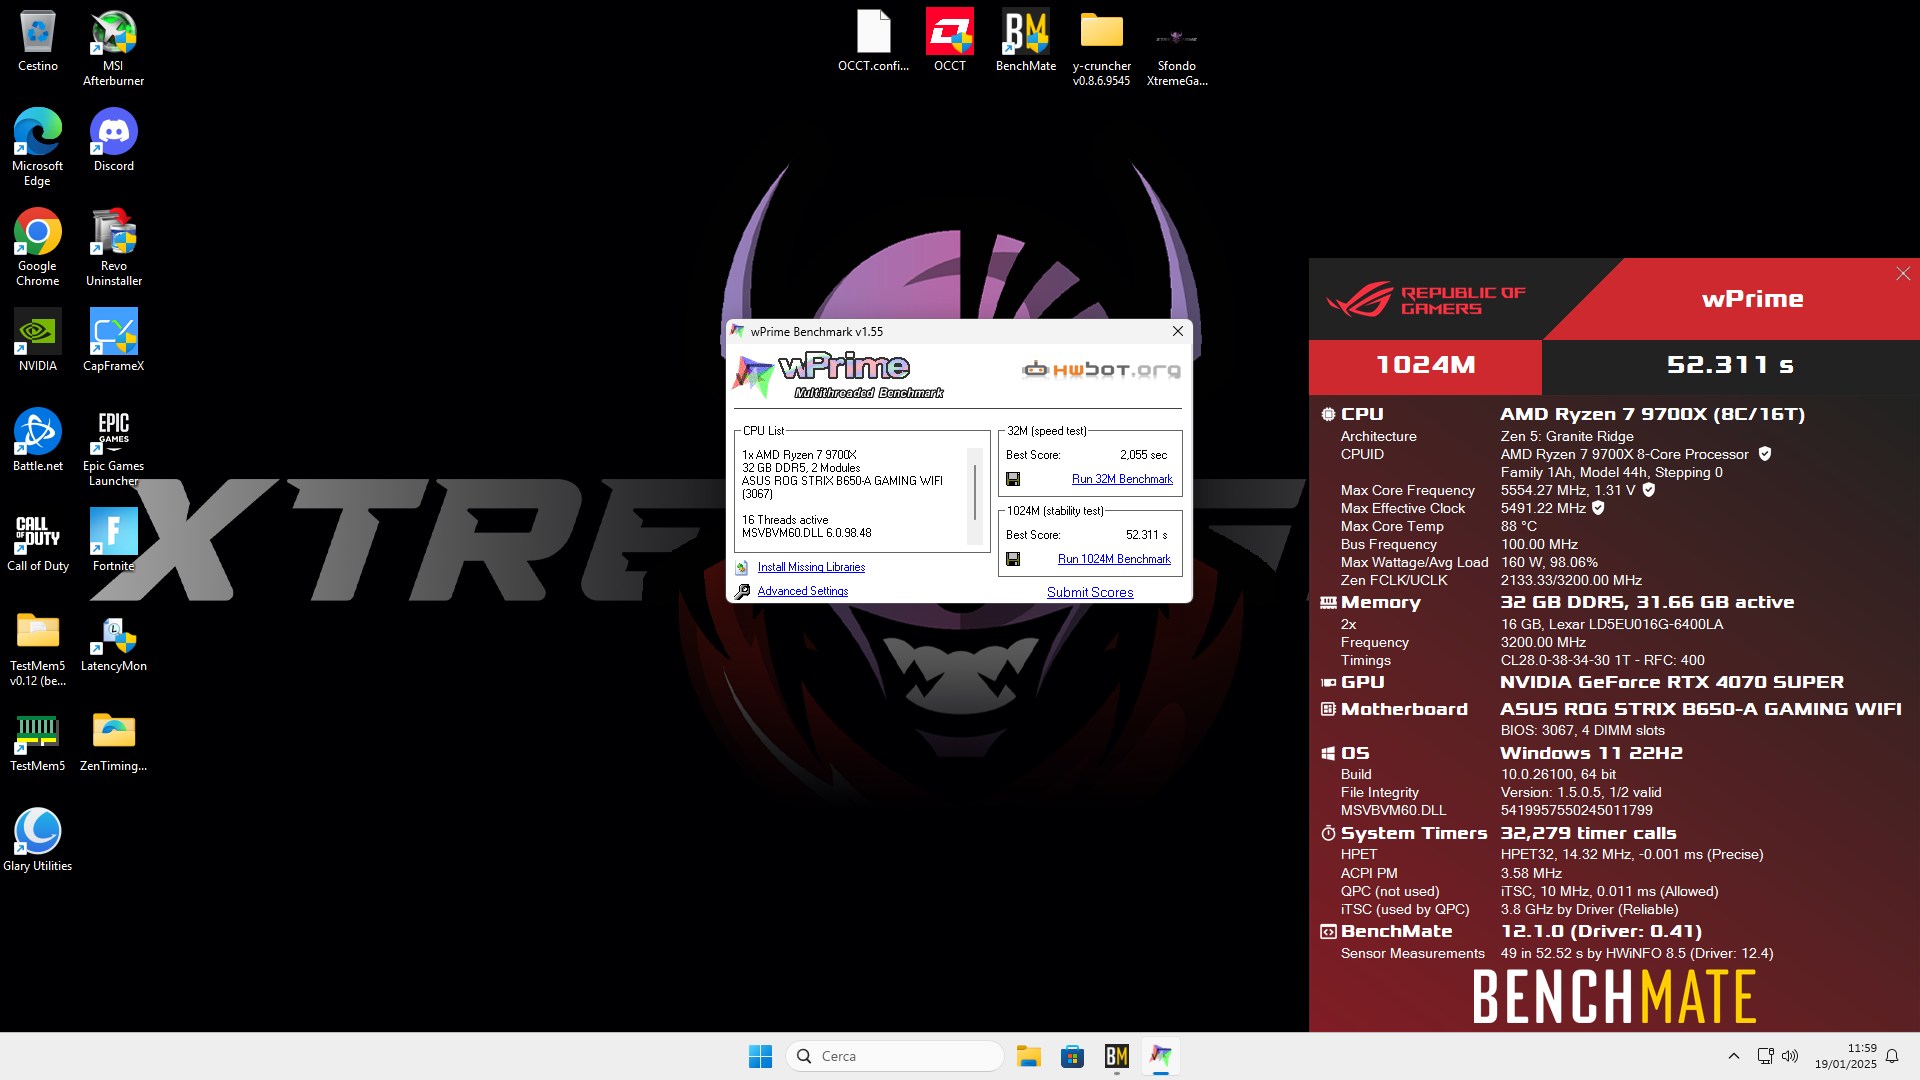The height and width of the screenshot is (1080, 1920).
Task: Click the Republic of Gamers logo
Action: point(1425,300)
